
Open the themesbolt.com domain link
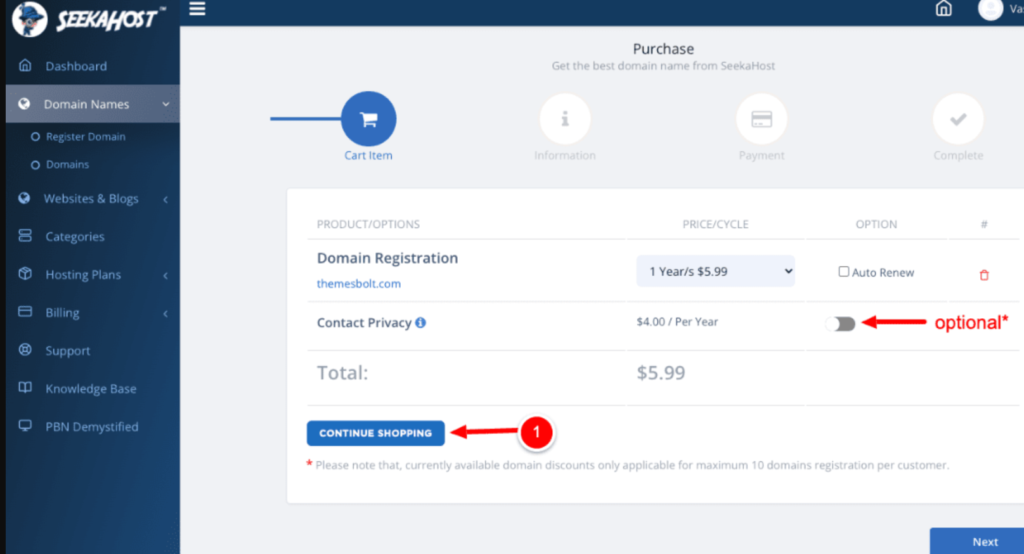[359, 284]
